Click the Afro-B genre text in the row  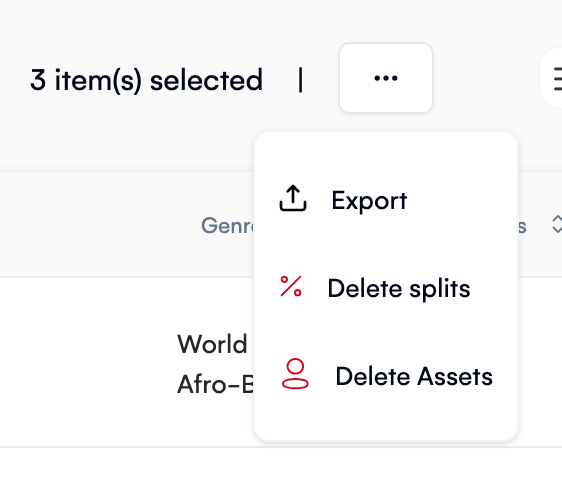click(x=216, y=384)
